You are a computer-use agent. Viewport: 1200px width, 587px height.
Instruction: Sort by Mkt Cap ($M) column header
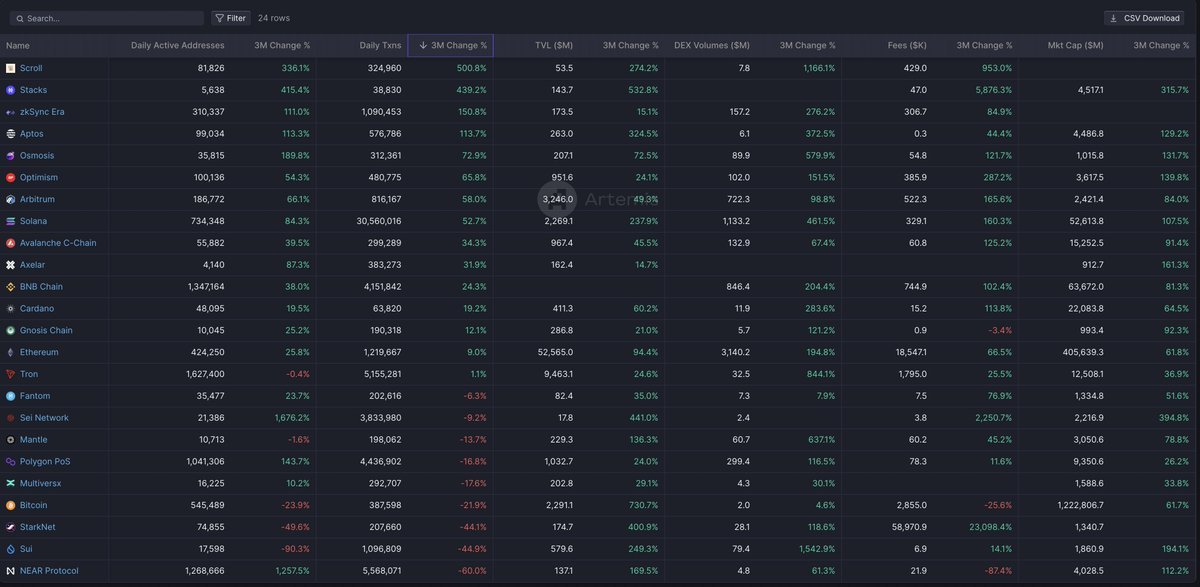coord(1076,45)
